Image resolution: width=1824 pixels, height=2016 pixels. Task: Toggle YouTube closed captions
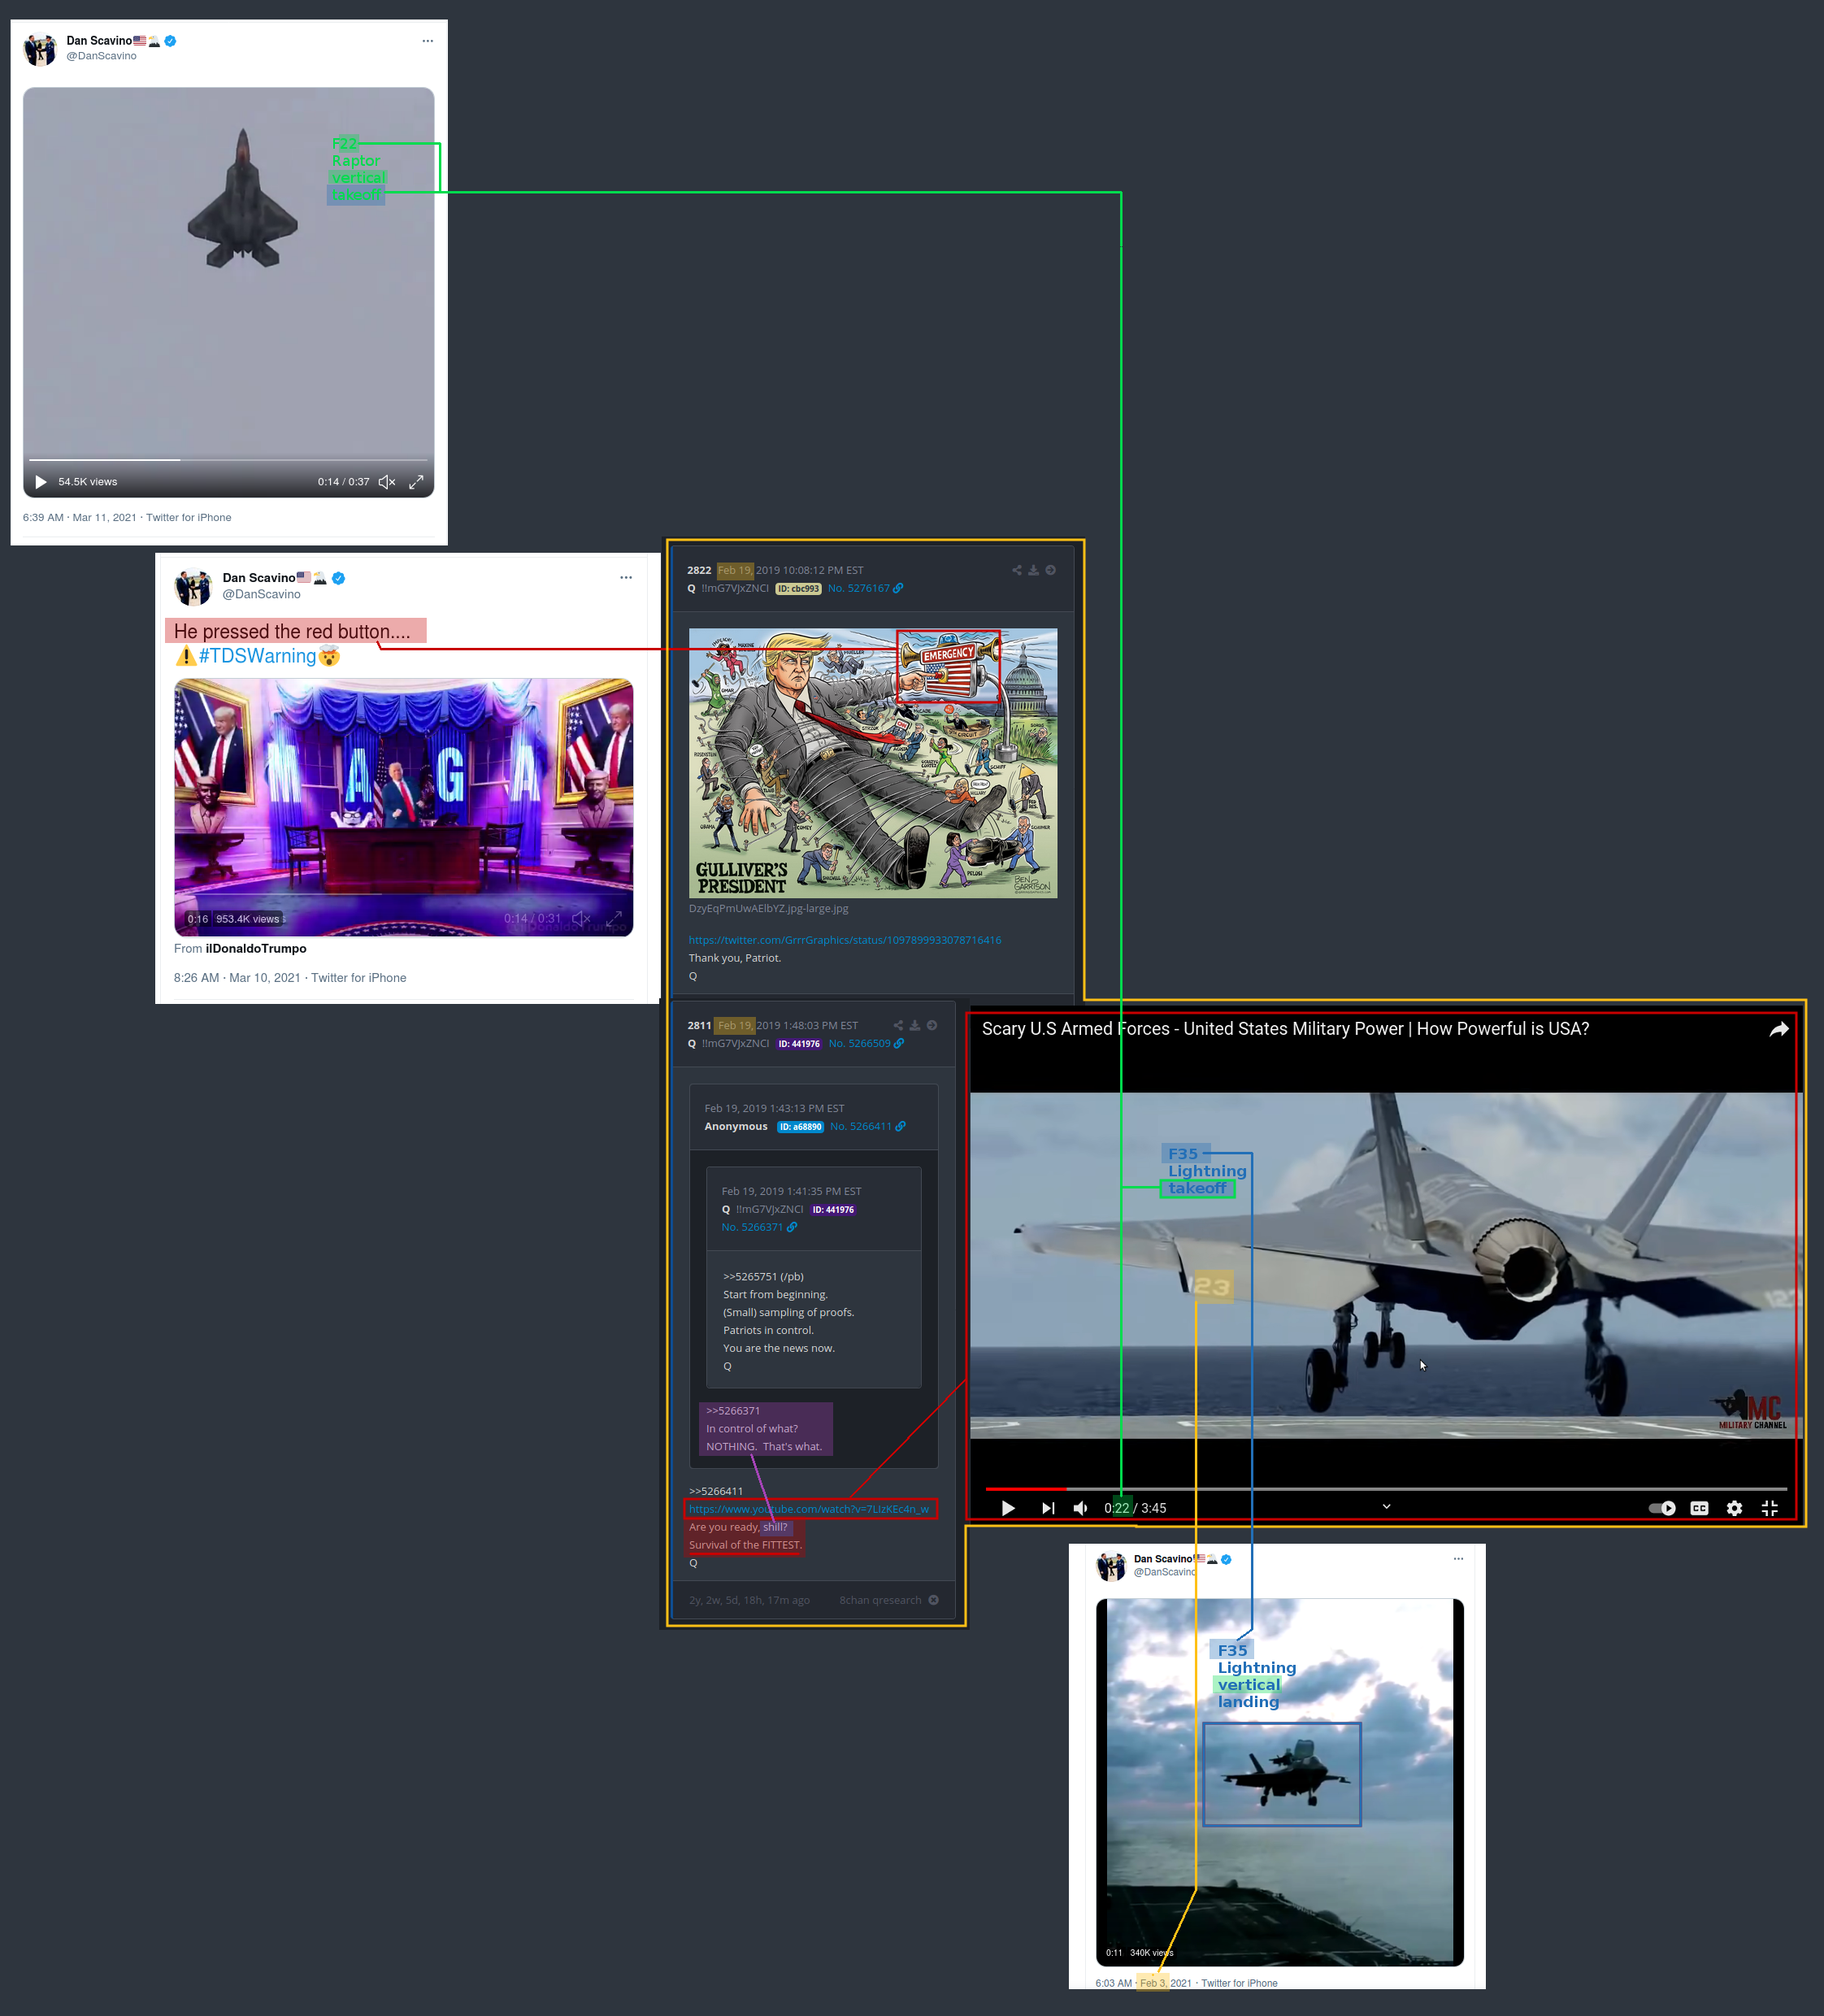click(1699, 1508)
